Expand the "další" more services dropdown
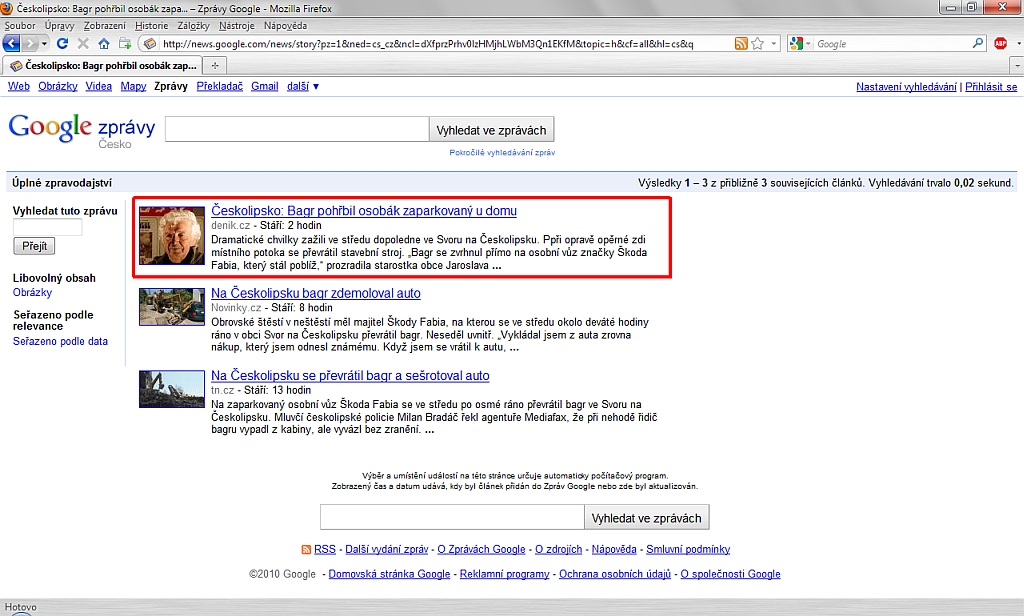 303,87
